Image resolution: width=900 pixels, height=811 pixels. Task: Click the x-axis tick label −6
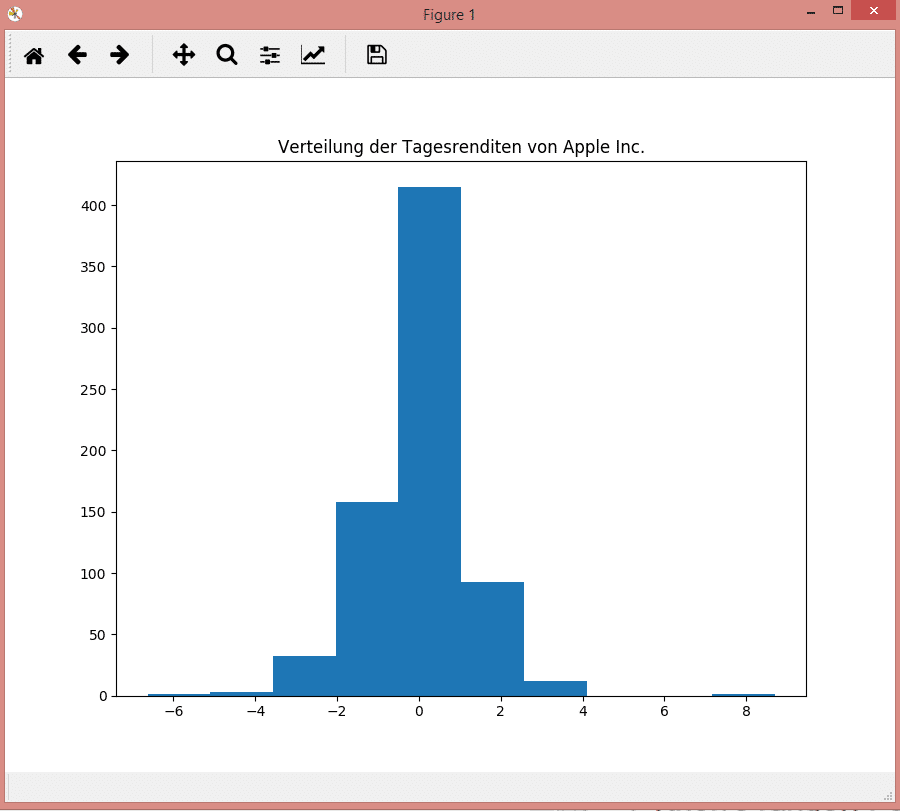pos(174,712)
